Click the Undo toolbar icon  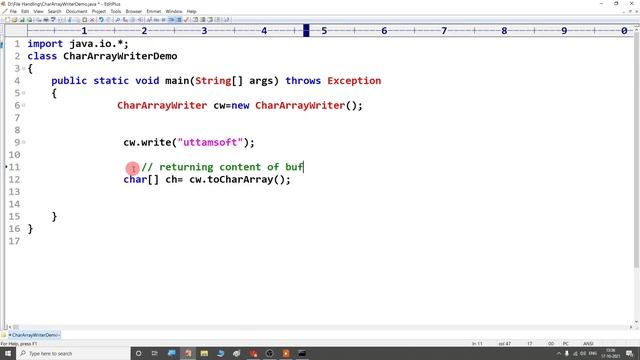101,20
